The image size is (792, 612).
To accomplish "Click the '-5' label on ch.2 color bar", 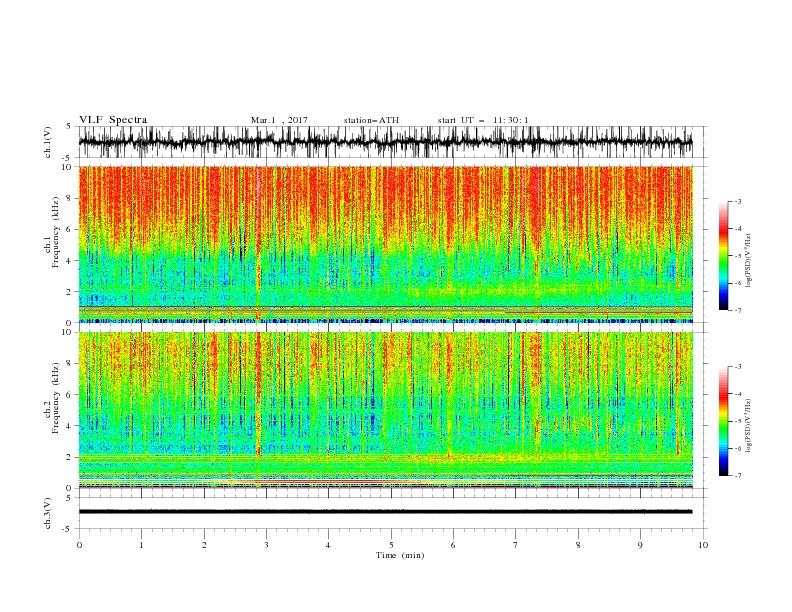I will pos(737,421).
